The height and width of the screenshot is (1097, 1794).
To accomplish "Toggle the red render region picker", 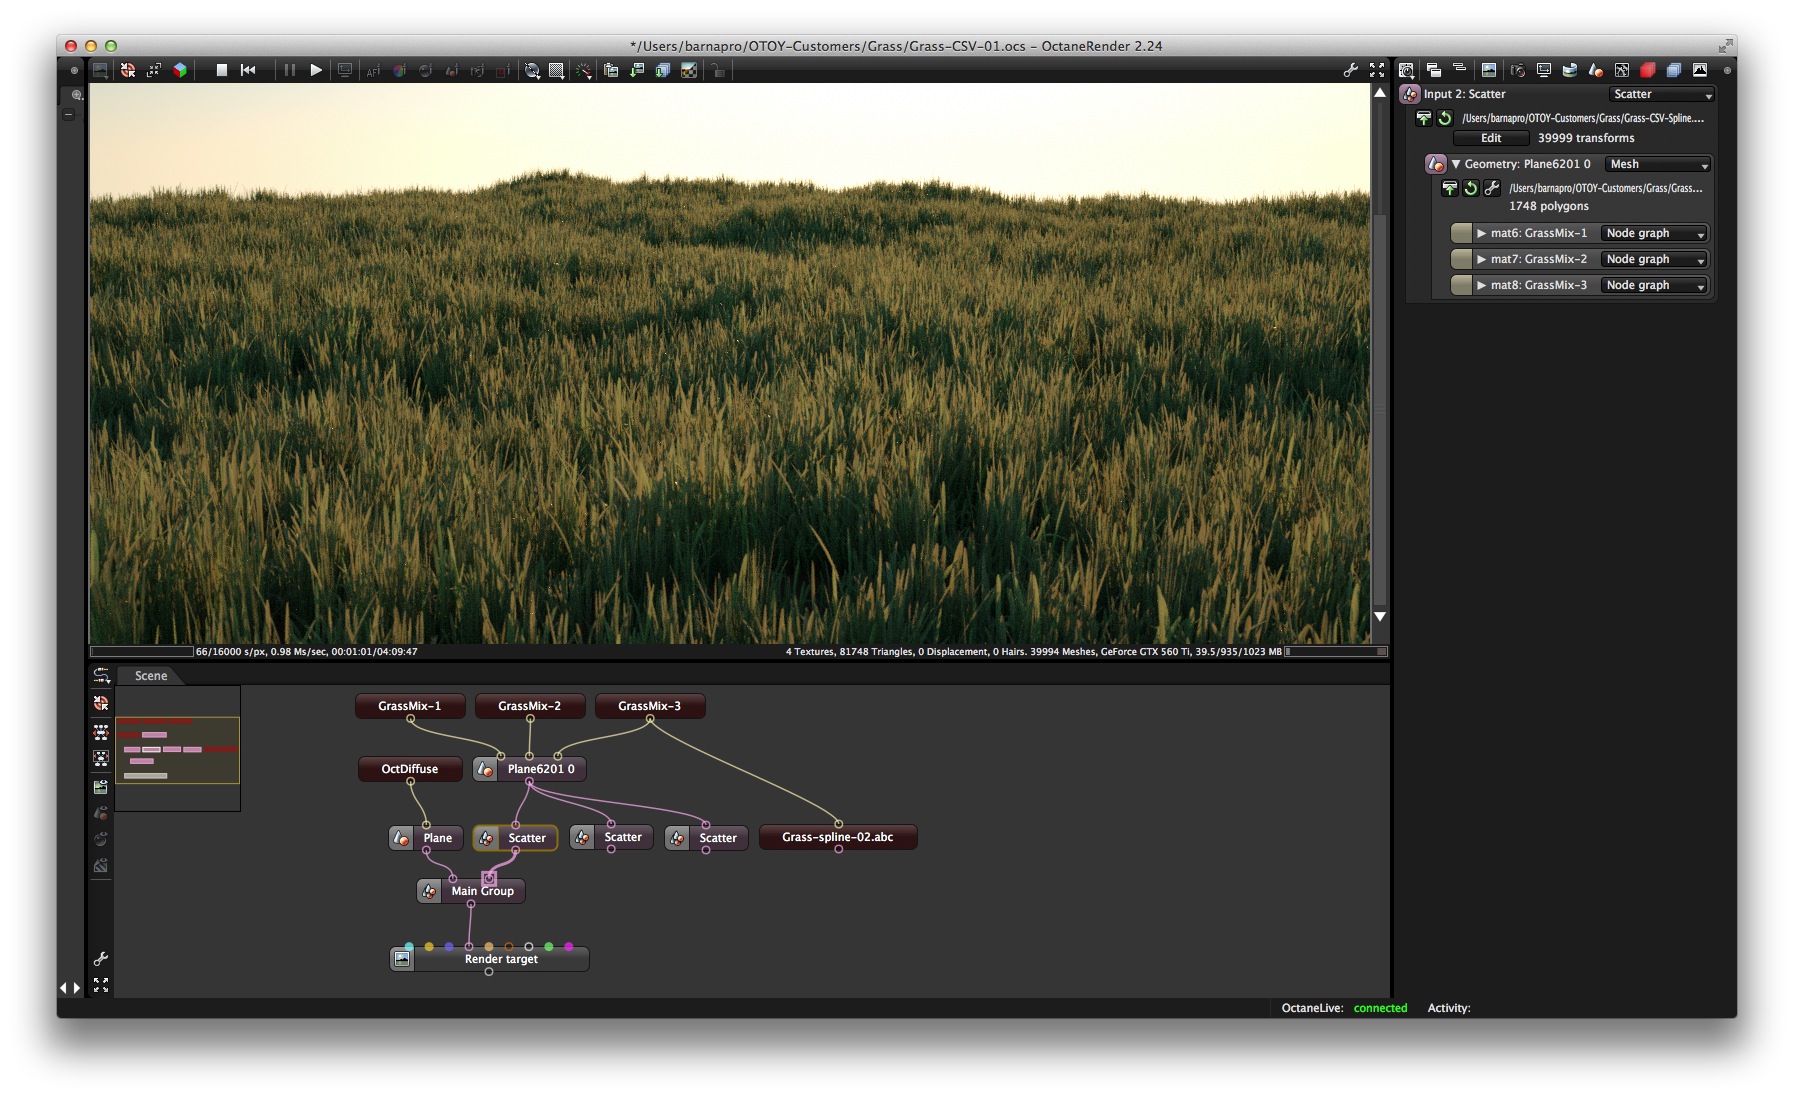I will (503, 71).
